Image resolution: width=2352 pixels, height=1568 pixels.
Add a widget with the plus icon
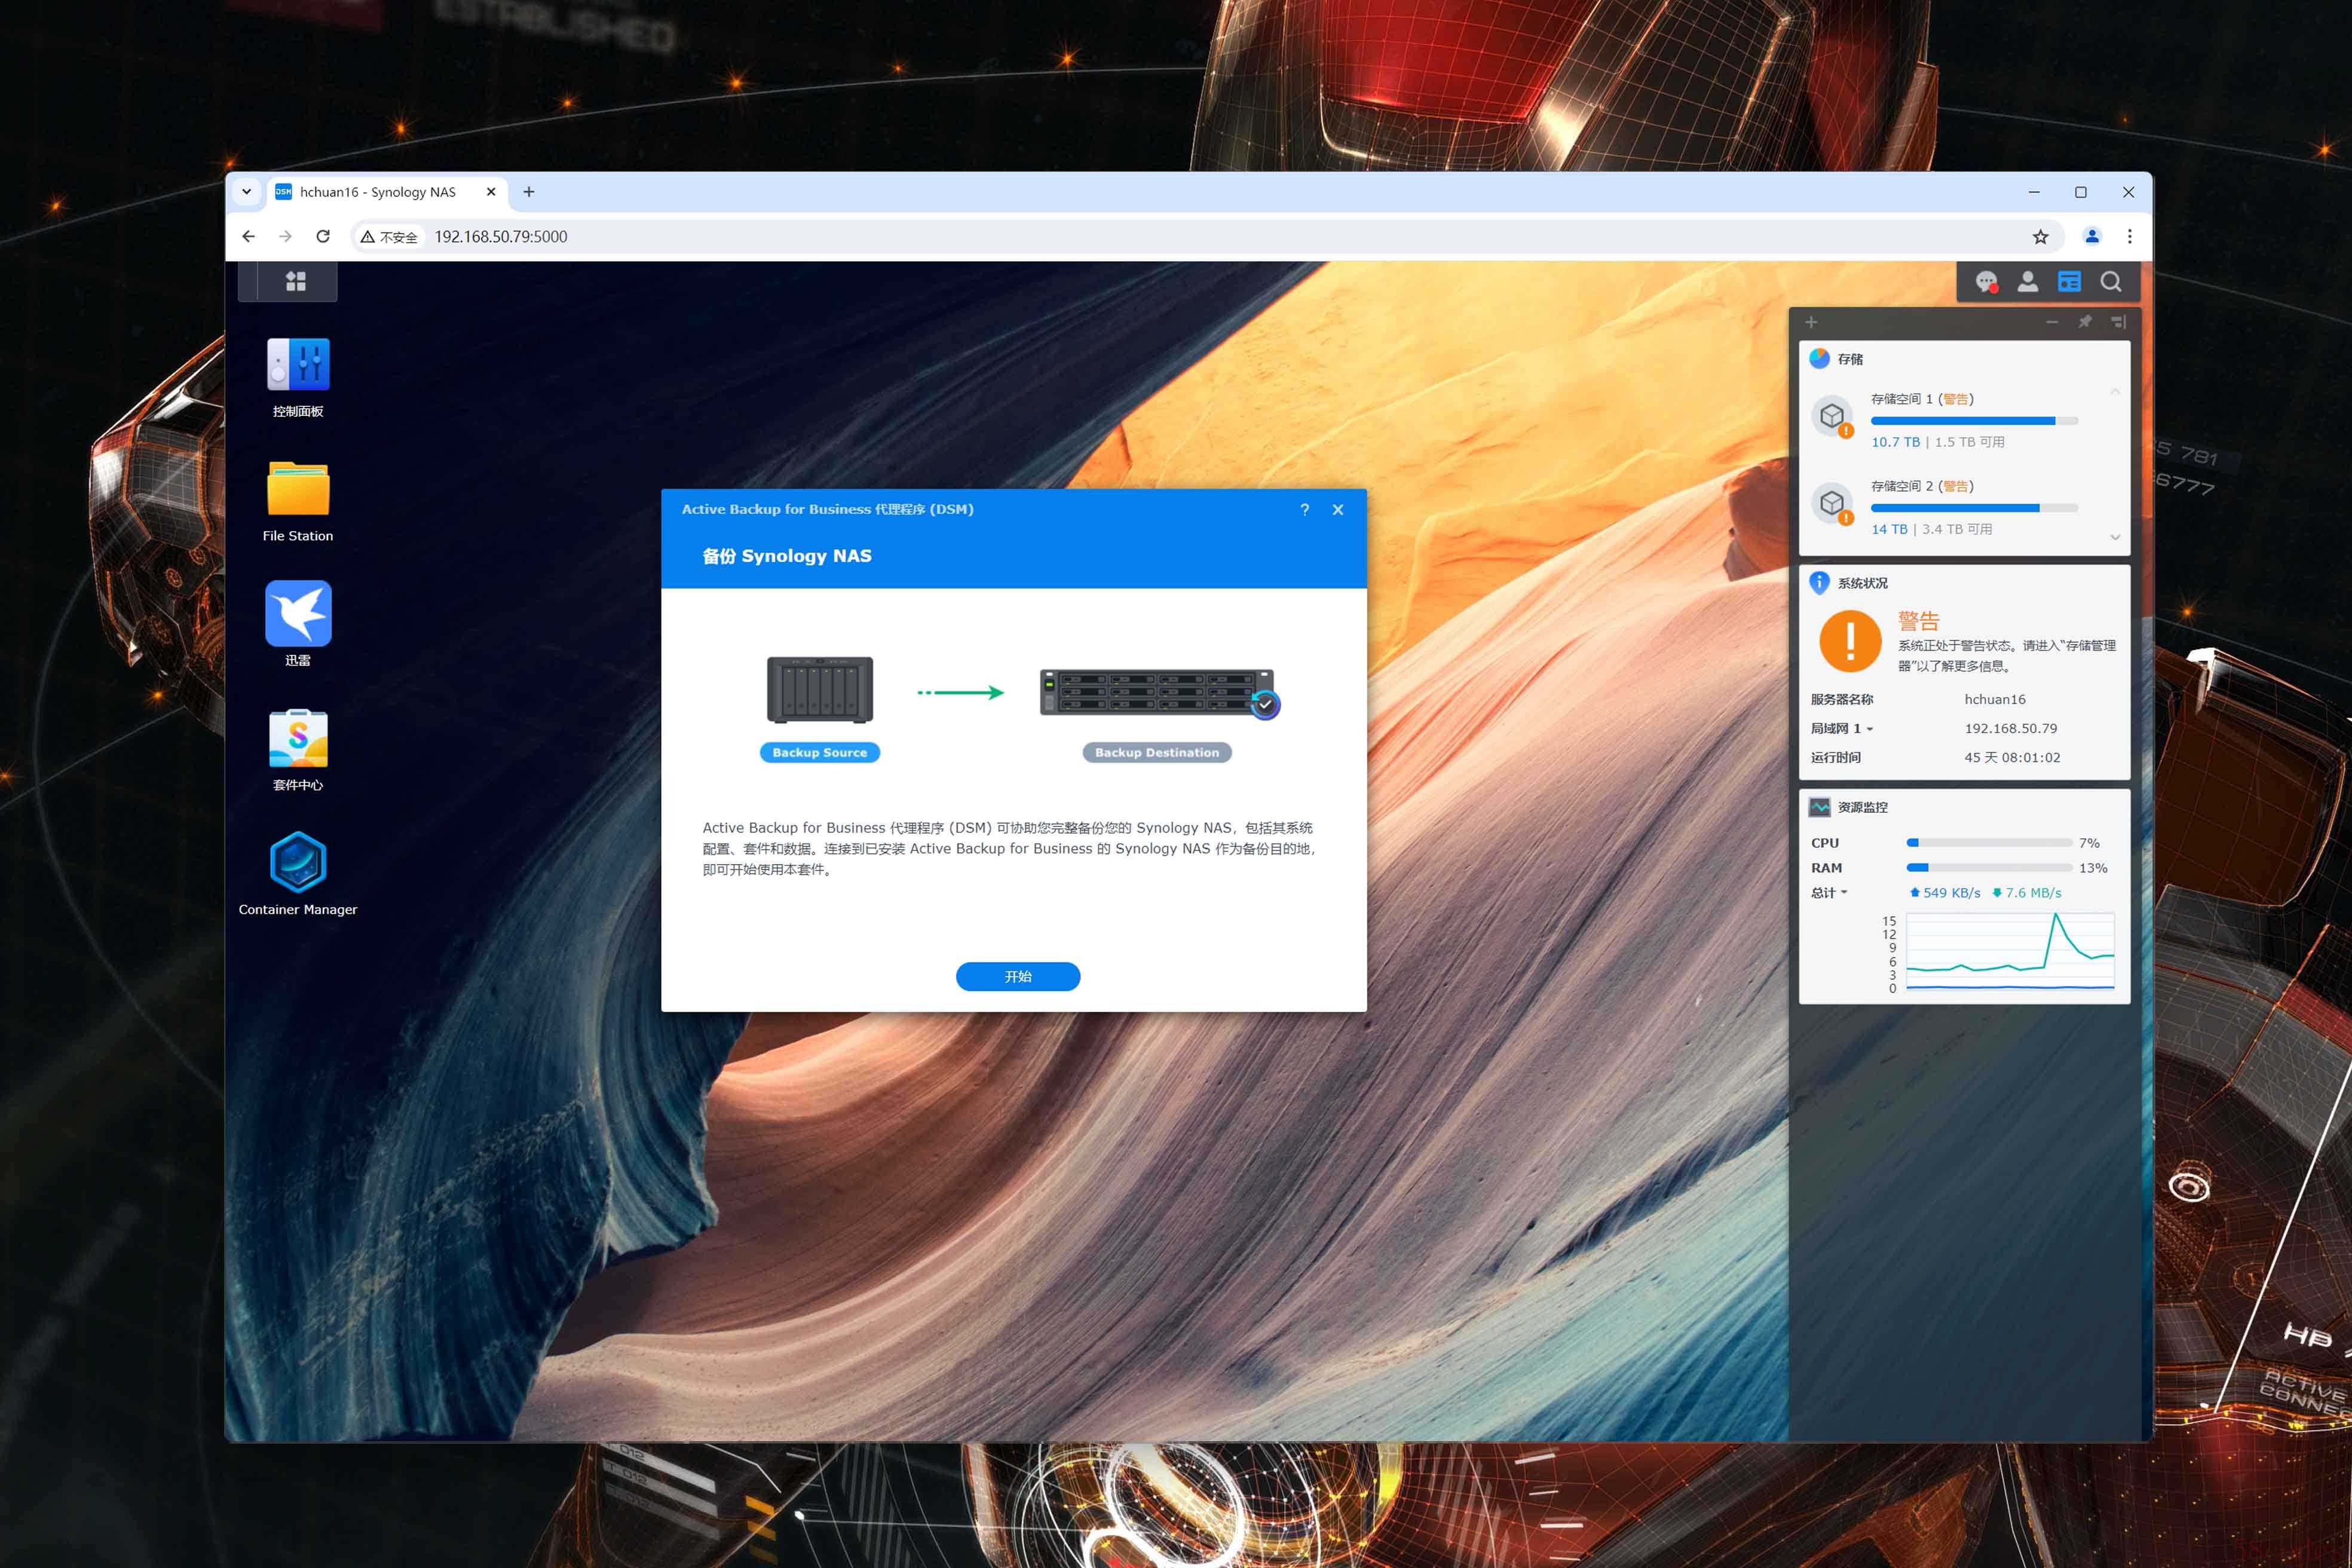pyautogui.click(x=1811, y=322)
